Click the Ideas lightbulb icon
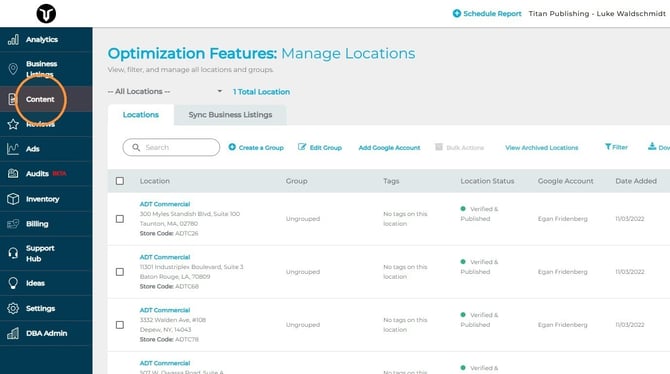The image size is (670, 374). 13,283
